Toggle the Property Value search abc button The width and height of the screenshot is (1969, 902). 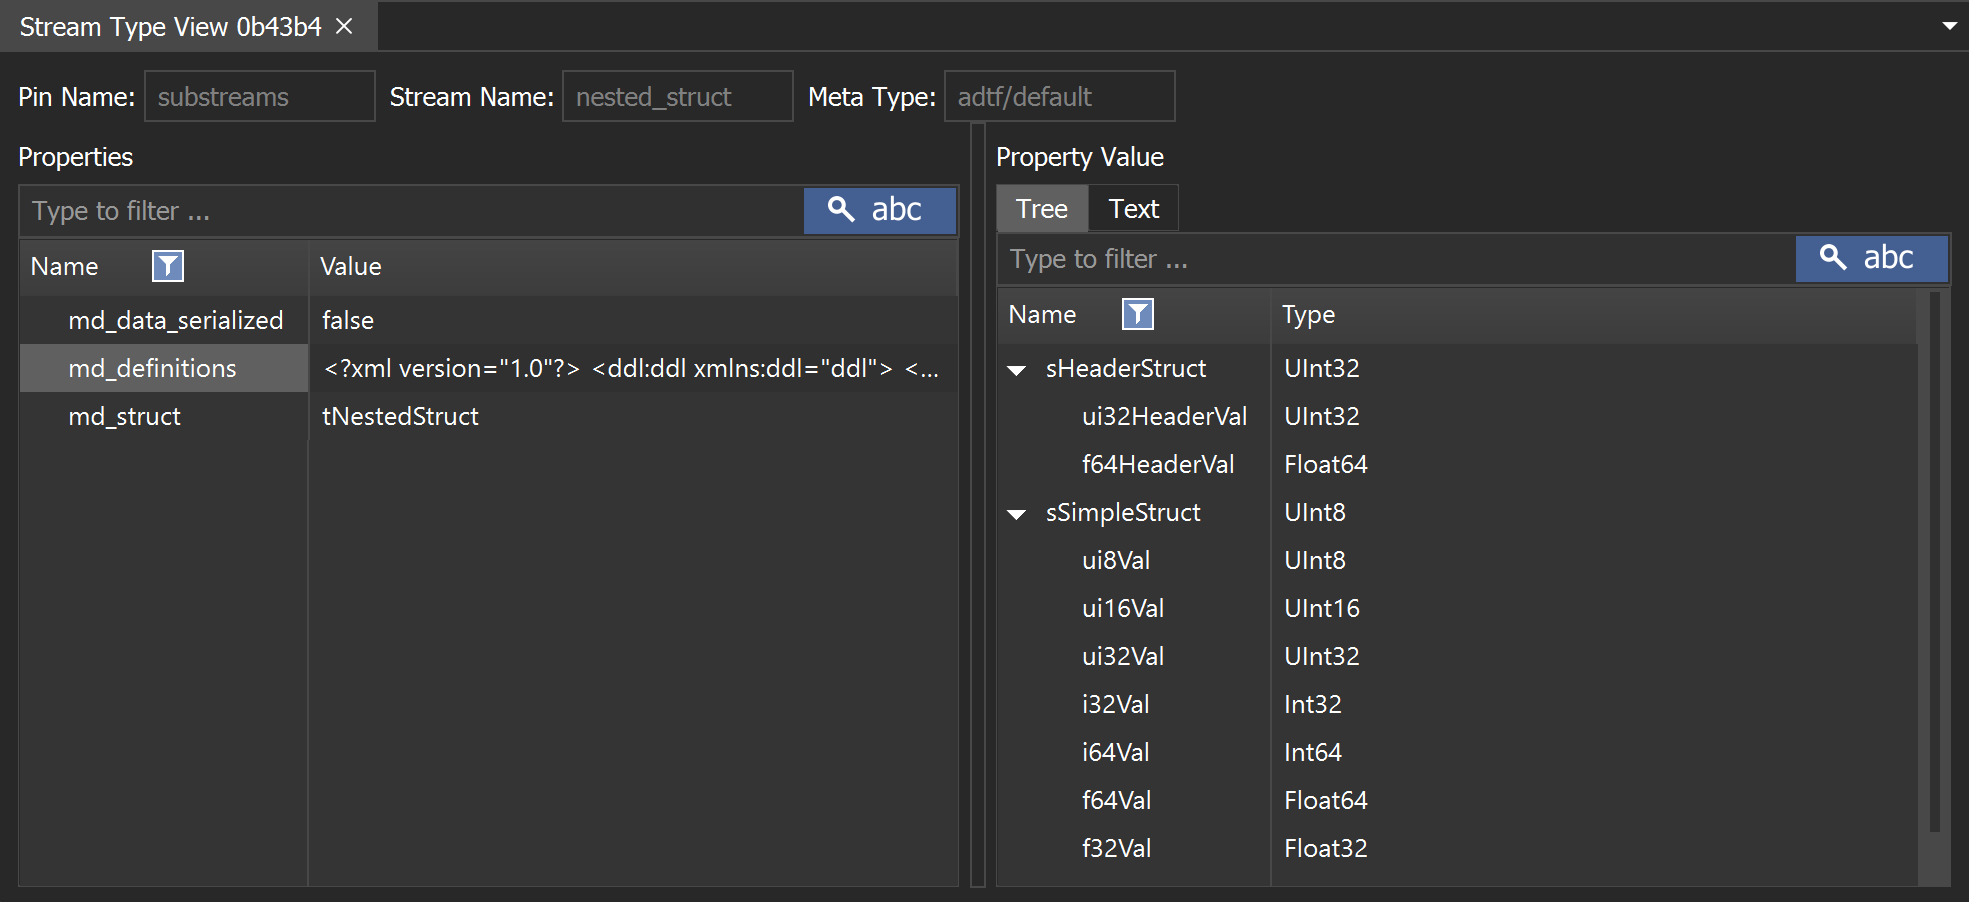click(x=1872, y=258)
